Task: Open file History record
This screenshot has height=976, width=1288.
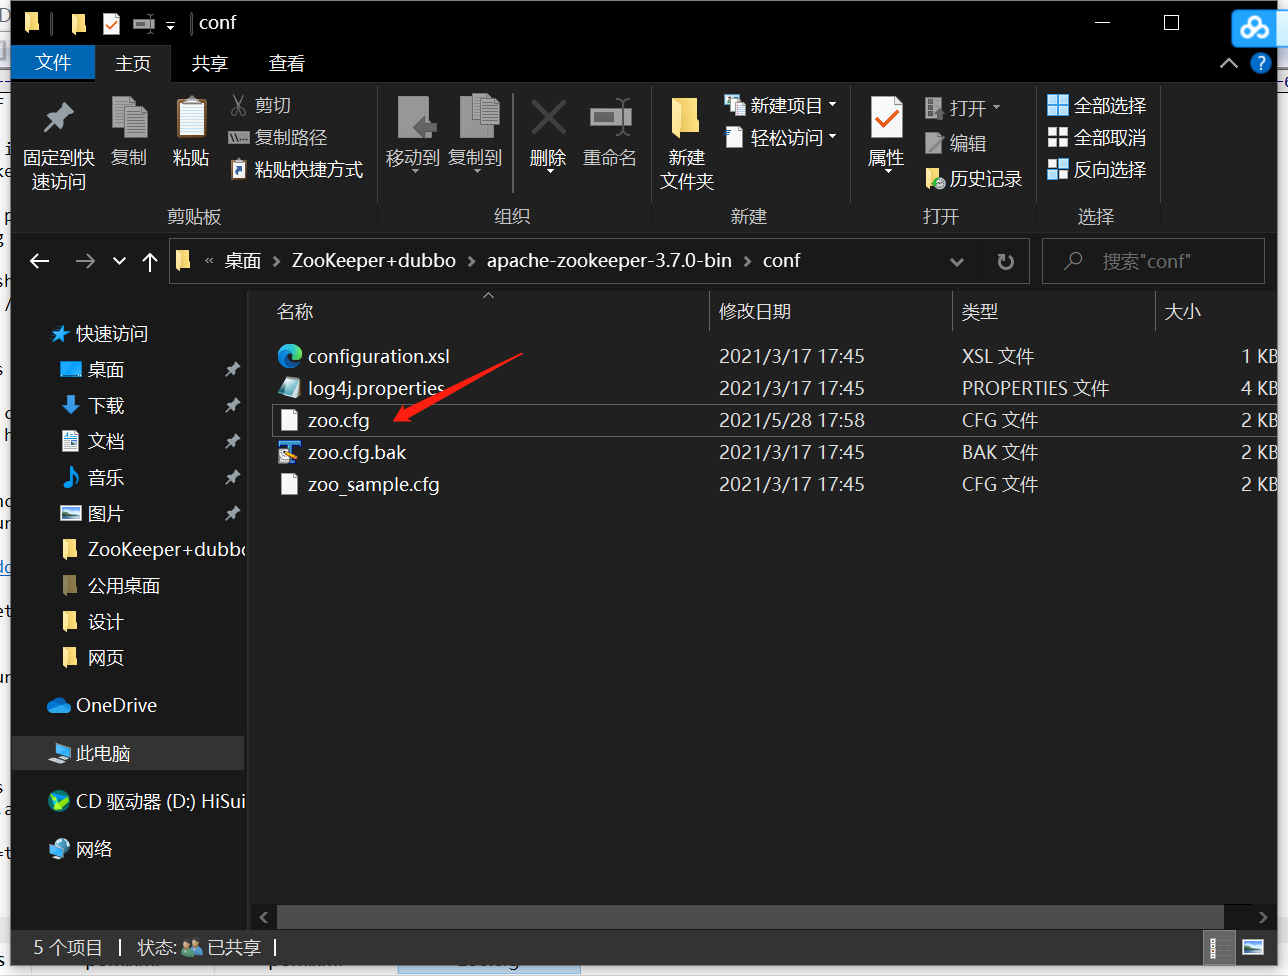Action: pos(974,178)
